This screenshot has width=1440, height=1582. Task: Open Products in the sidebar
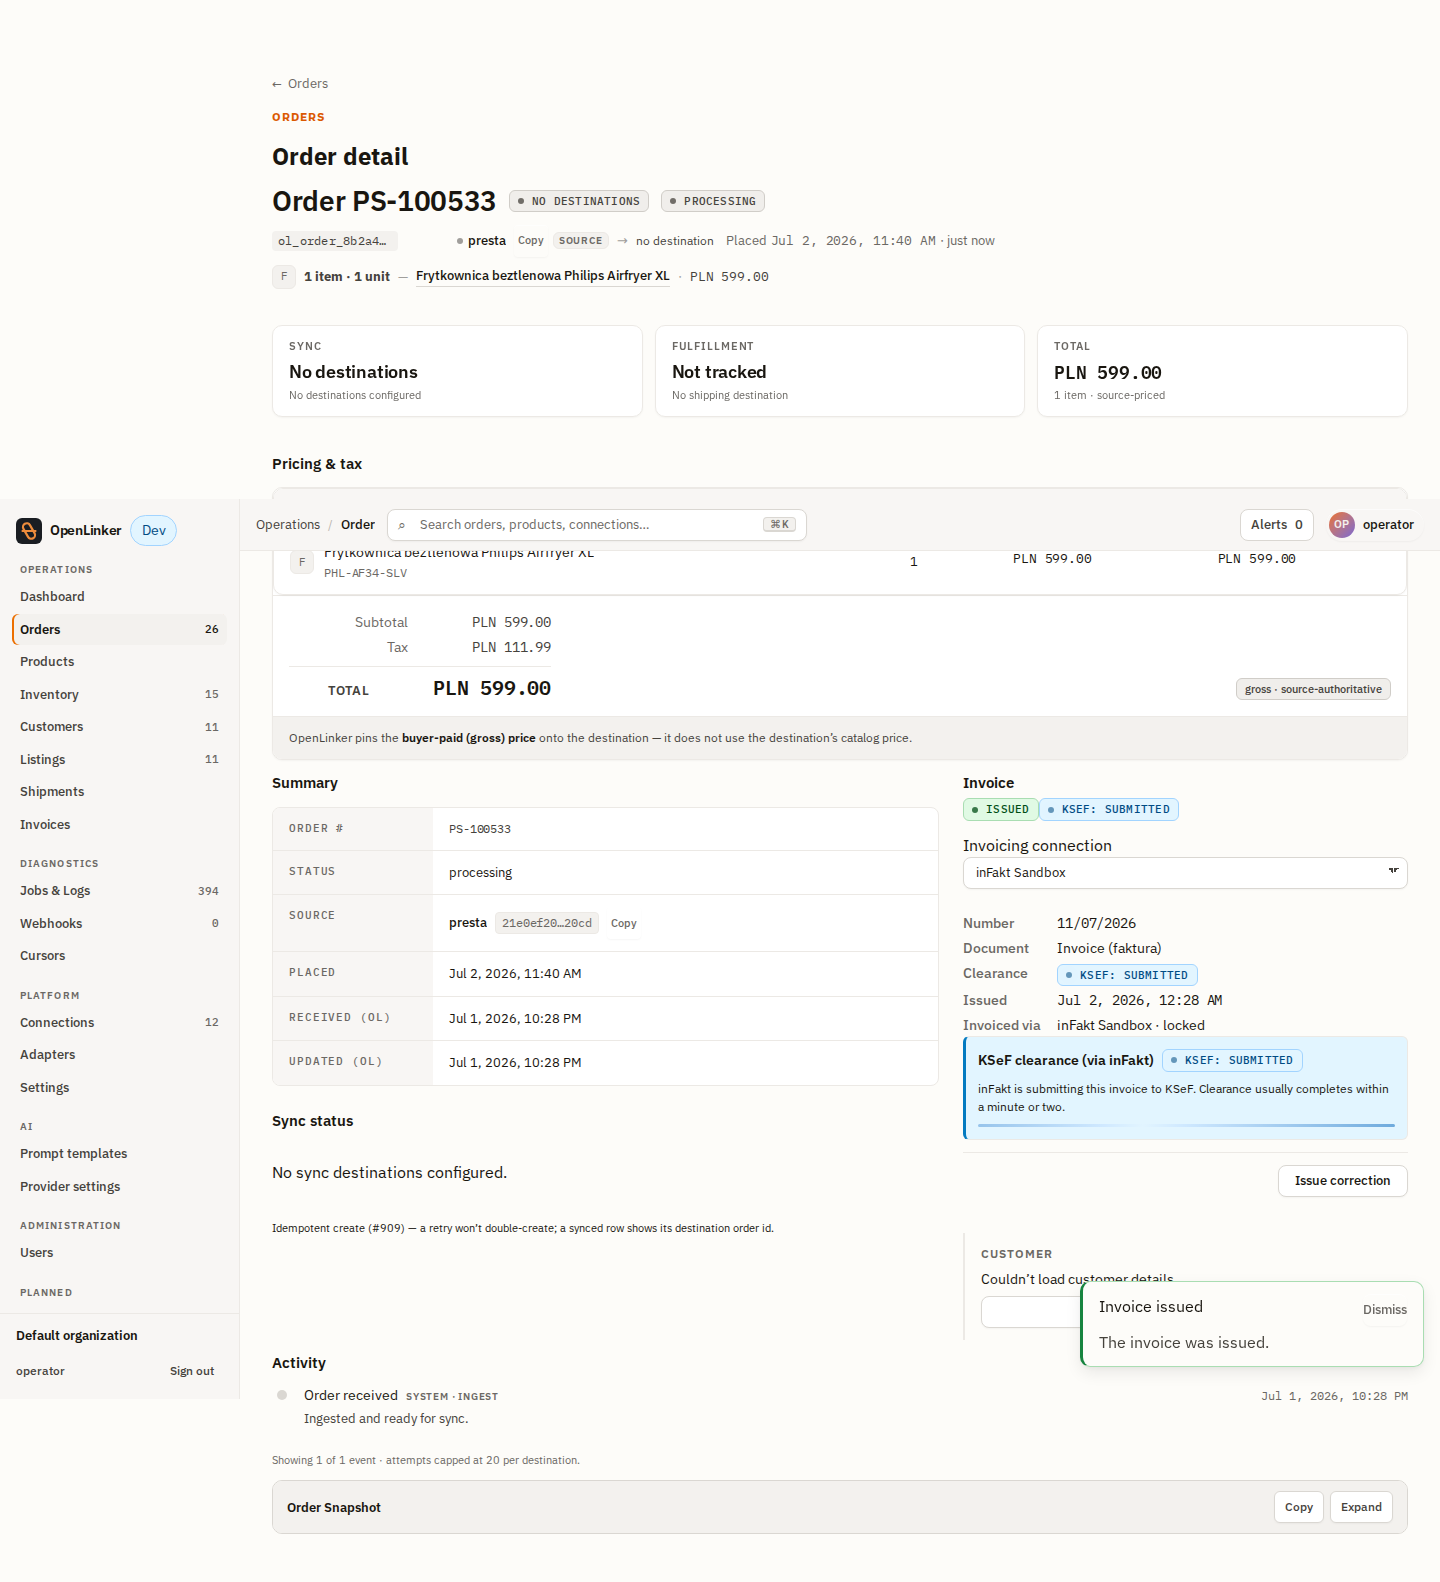pyautogui.click(x=119, y=662)
